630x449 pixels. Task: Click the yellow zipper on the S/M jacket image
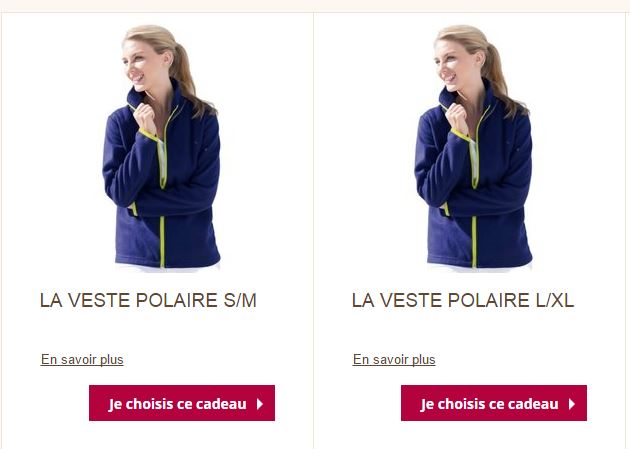pyautogui.click(x=162, y=241)
